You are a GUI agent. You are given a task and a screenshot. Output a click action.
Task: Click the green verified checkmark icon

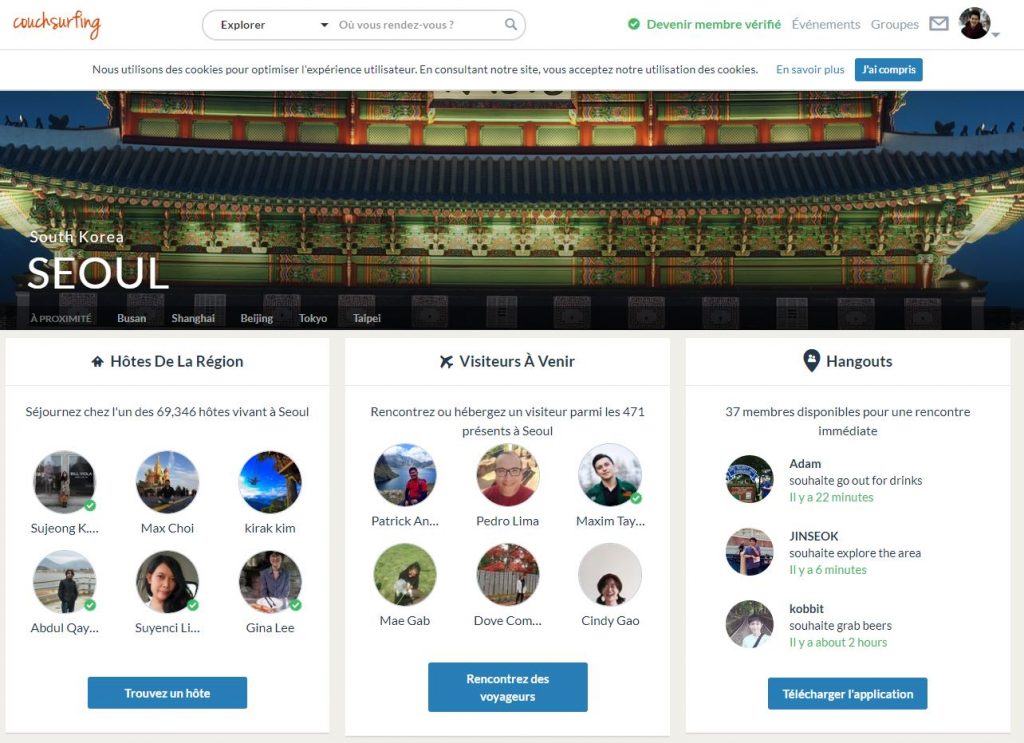click(634, 24)
